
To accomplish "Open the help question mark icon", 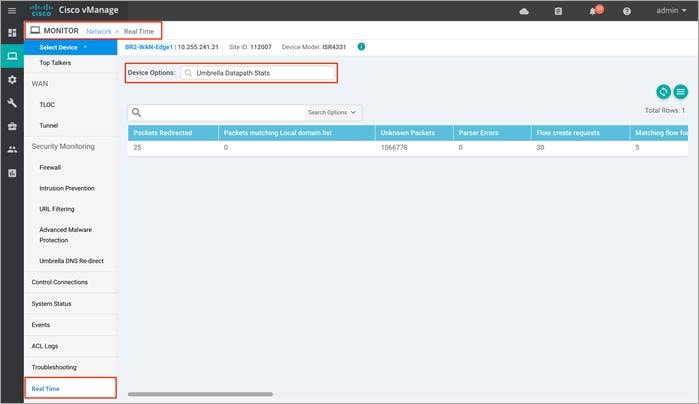I will pos(627,11).
